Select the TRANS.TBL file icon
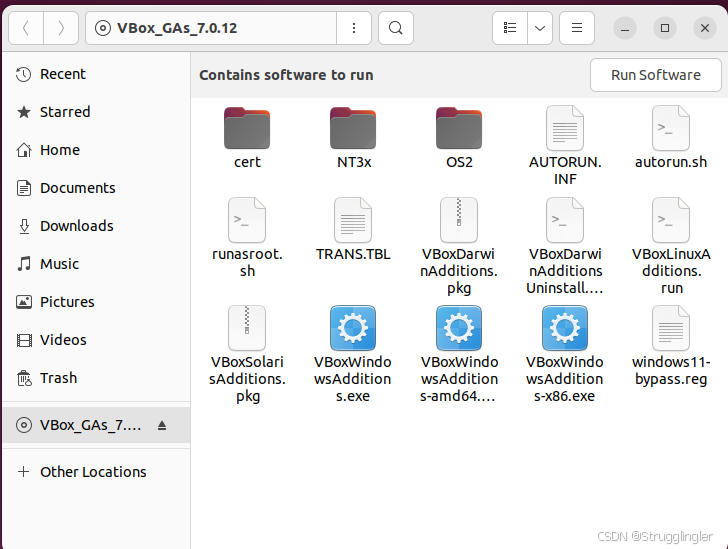The image size is (728, 549). pyautogui.click(x=353, y=220)
